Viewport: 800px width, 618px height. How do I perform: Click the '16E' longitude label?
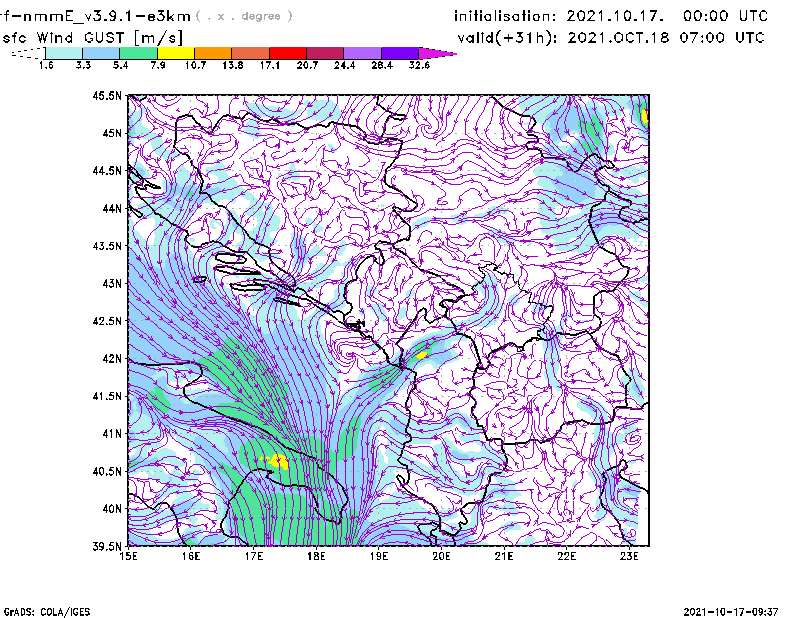coord(191,556)
